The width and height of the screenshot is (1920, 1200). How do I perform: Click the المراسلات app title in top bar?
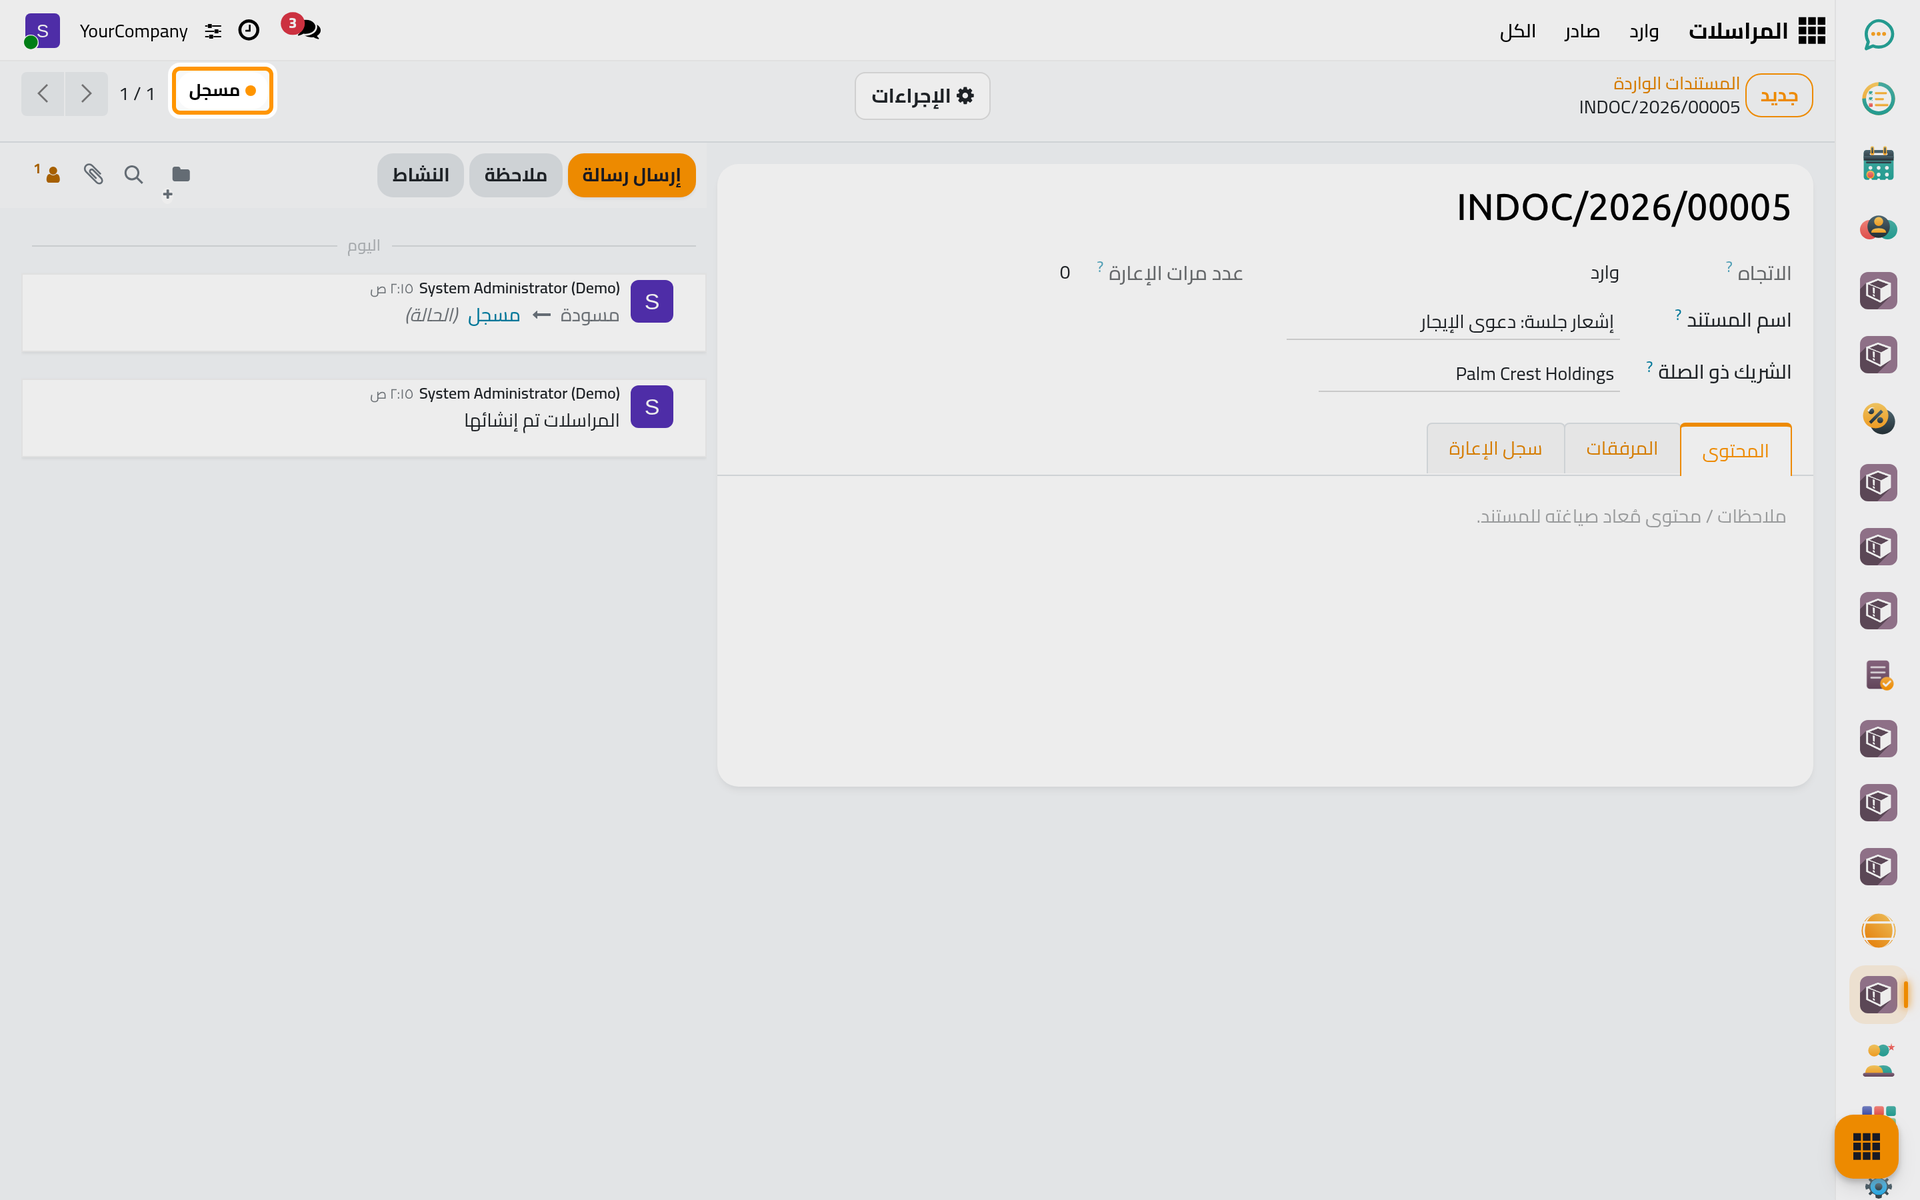1738,31
